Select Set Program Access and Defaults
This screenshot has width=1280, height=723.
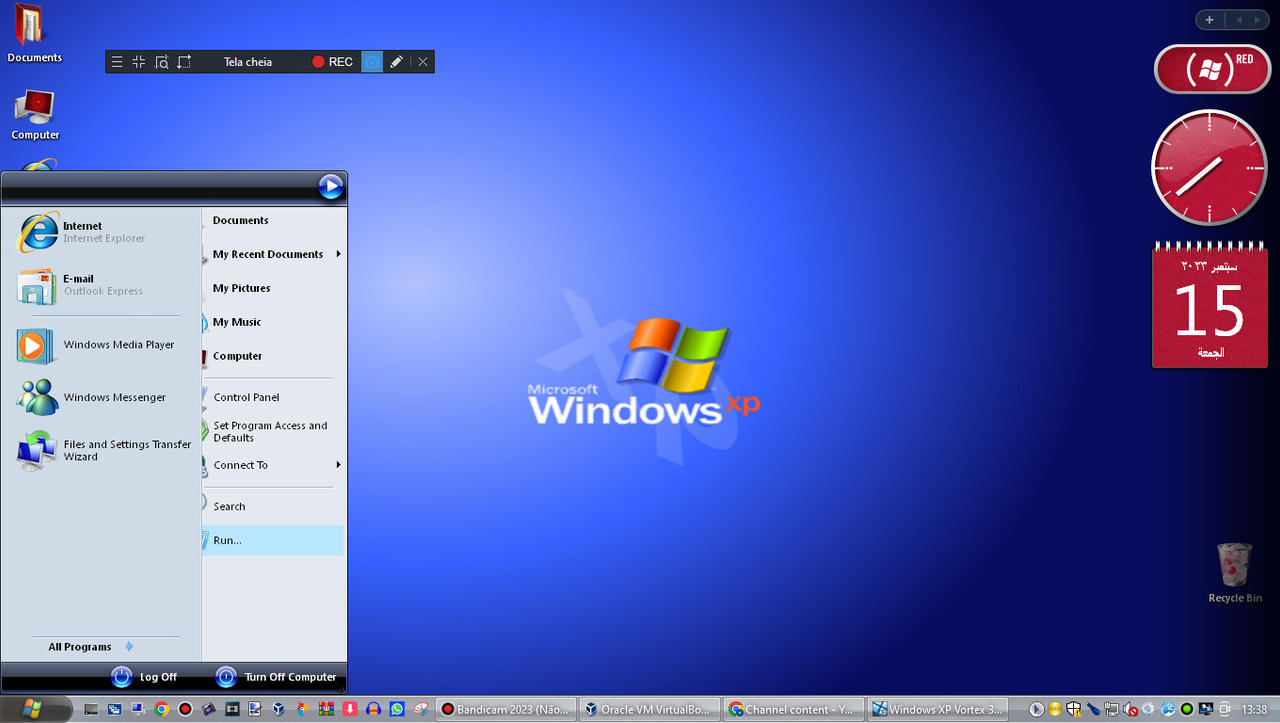(273, 431)
